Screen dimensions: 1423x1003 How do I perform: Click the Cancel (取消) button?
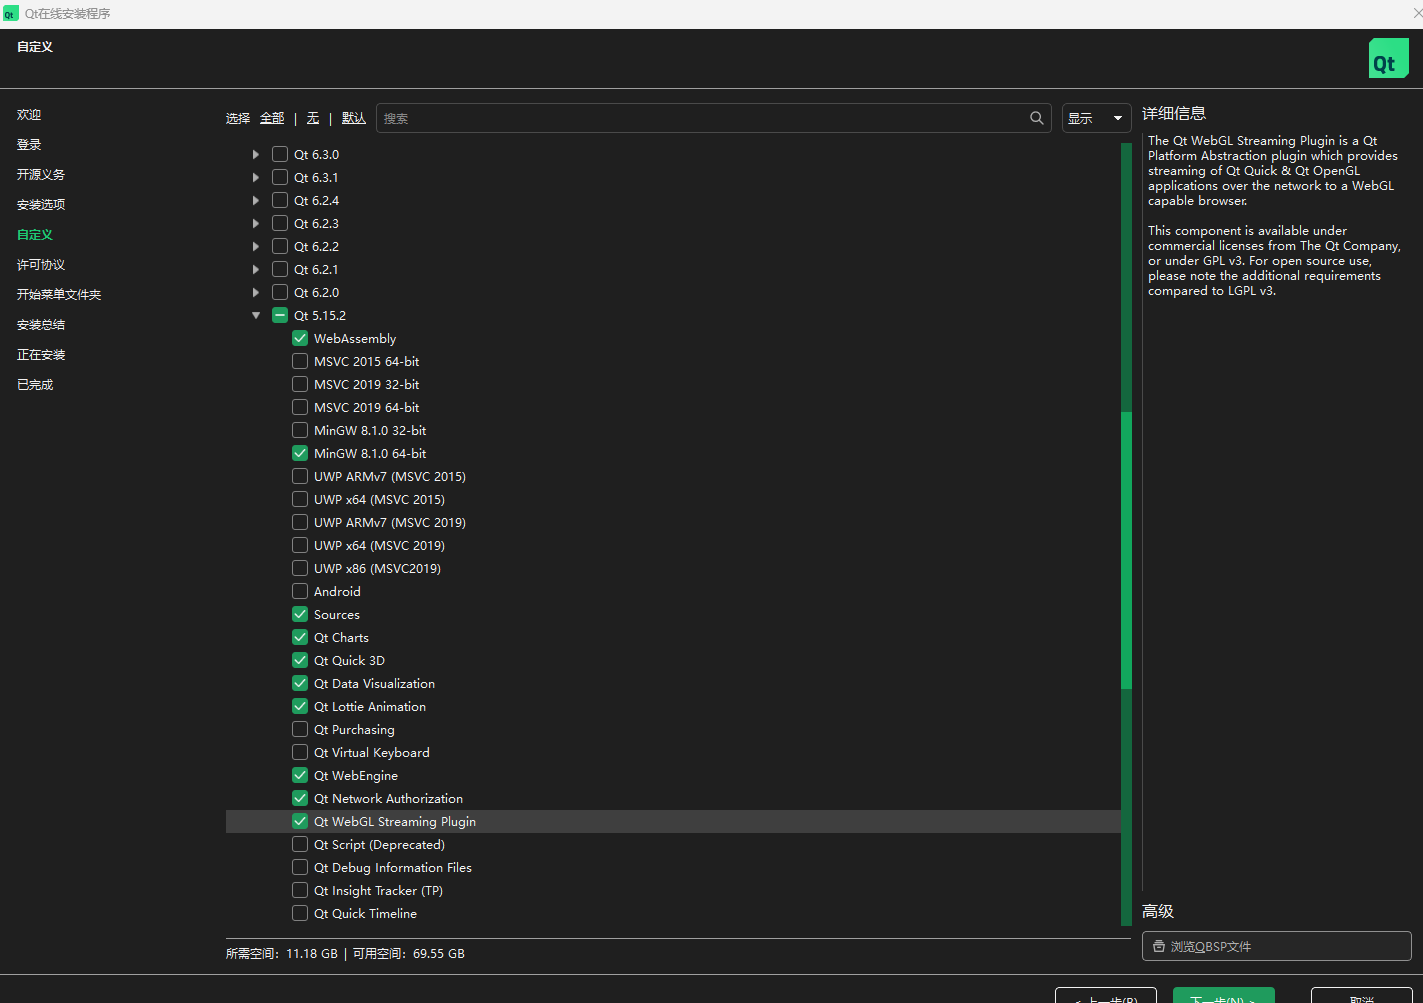(x=1362, y=996)
